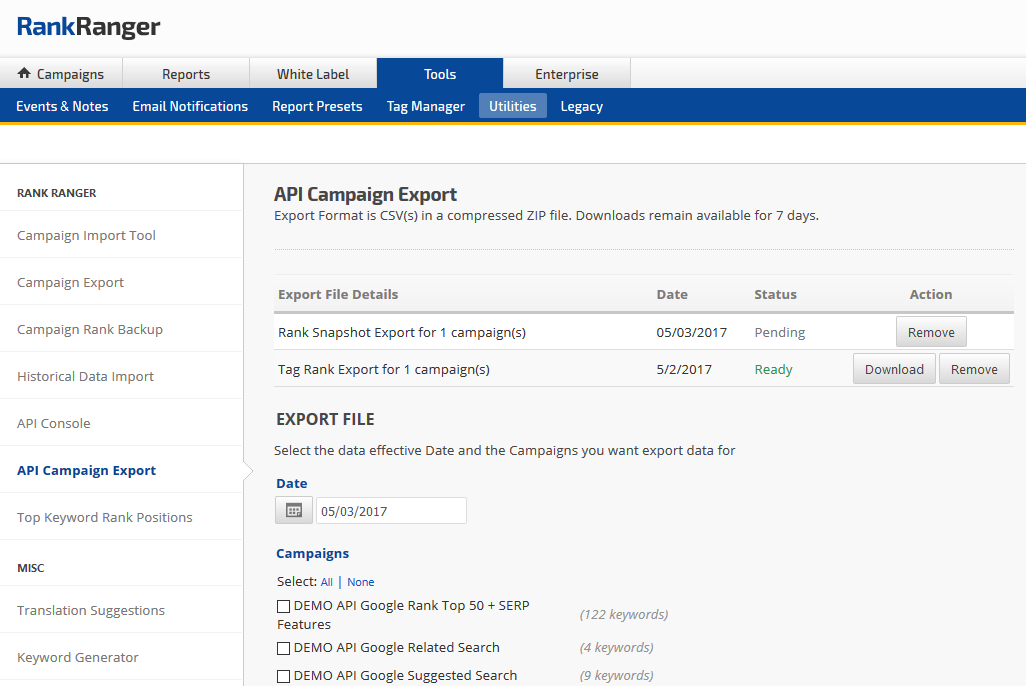
Task: Click the Campaigns home icon tab
Action: 61,74
